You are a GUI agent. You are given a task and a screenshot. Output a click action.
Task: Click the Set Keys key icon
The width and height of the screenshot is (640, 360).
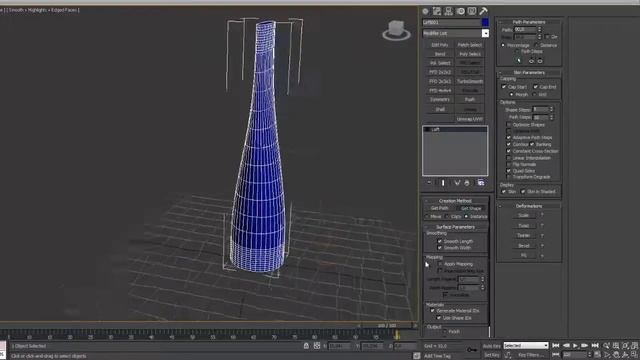coord(472,350)
